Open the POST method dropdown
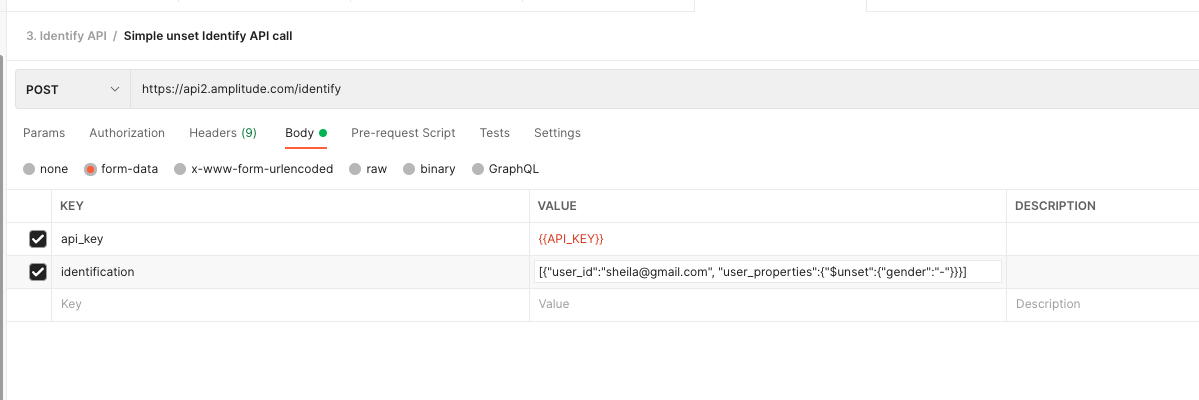This screenshot has width=1199, height=400. coord(72,89)
